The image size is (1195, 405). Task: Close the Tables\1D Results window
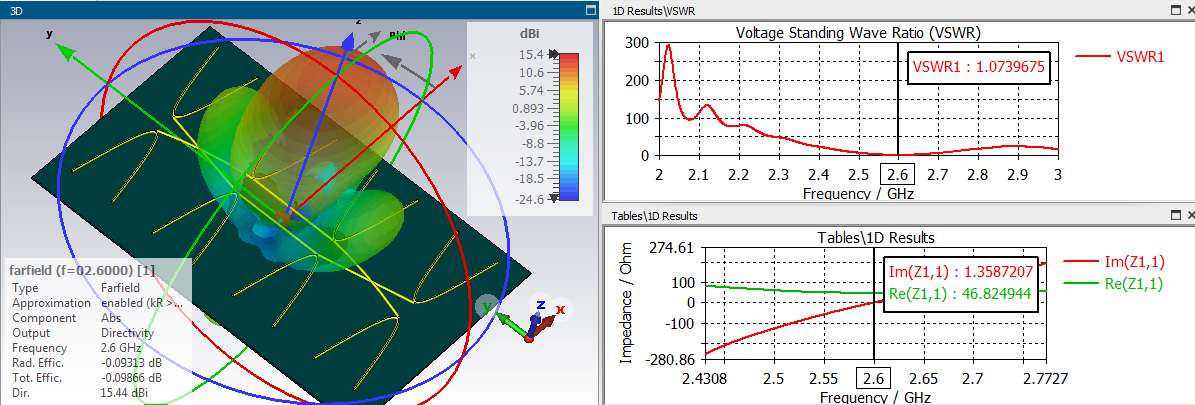click(x=1189, y=216)
